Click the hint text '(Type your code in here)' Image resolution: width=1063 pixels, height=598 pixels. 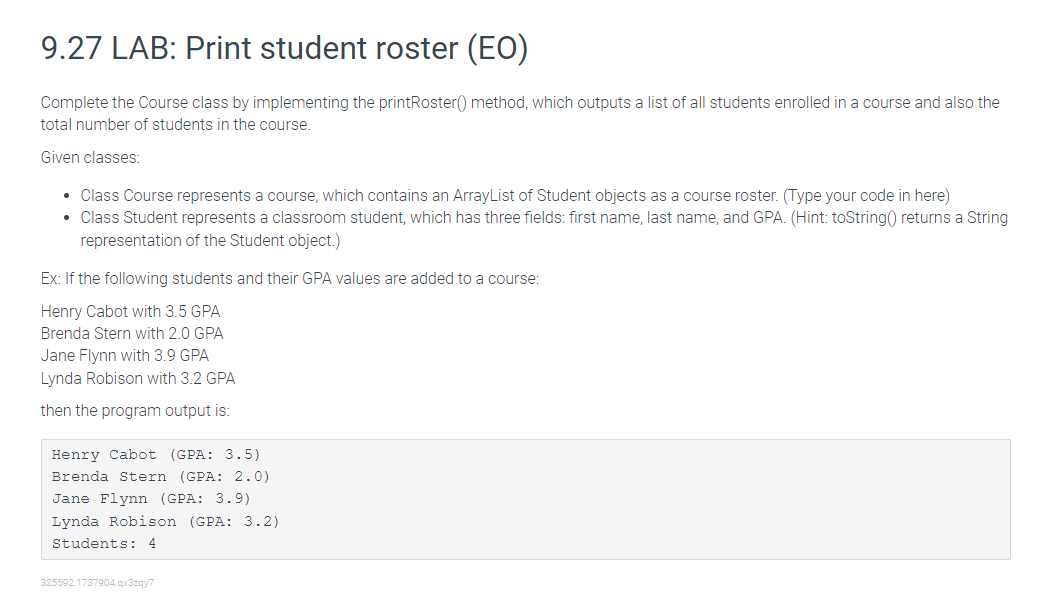pyautogui.click(x=866, y=196)
